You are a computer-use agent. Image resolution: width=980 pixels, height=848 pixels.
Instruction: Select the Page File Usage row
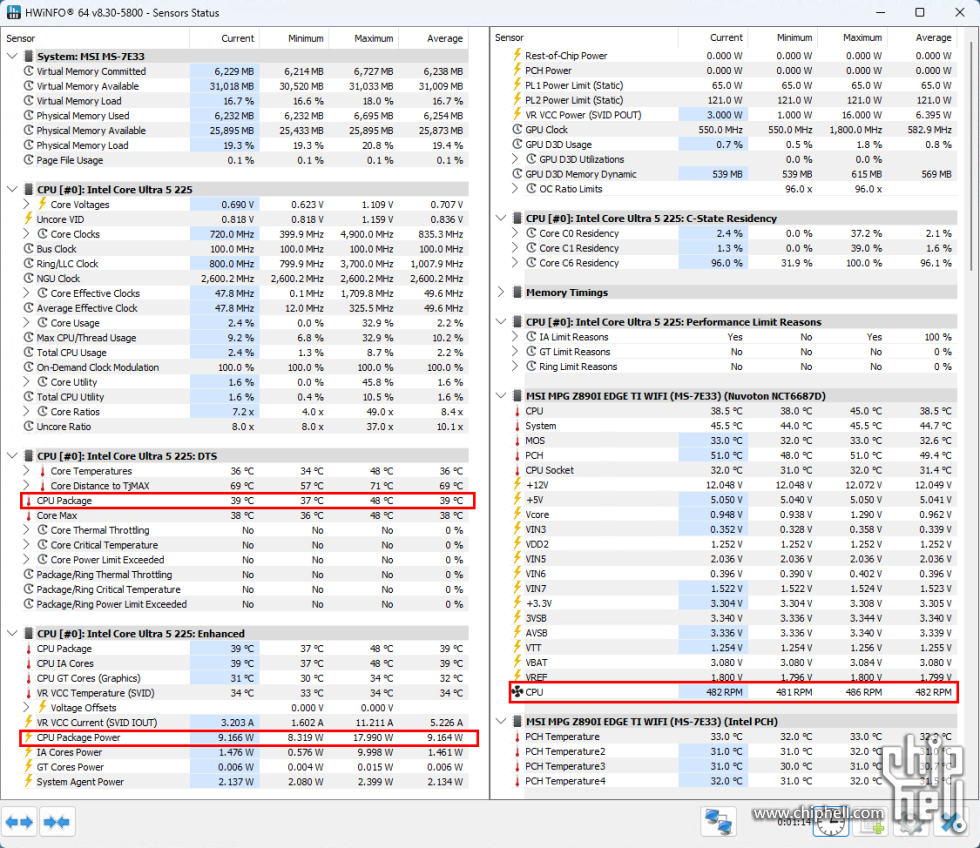(x=244, y=160)
